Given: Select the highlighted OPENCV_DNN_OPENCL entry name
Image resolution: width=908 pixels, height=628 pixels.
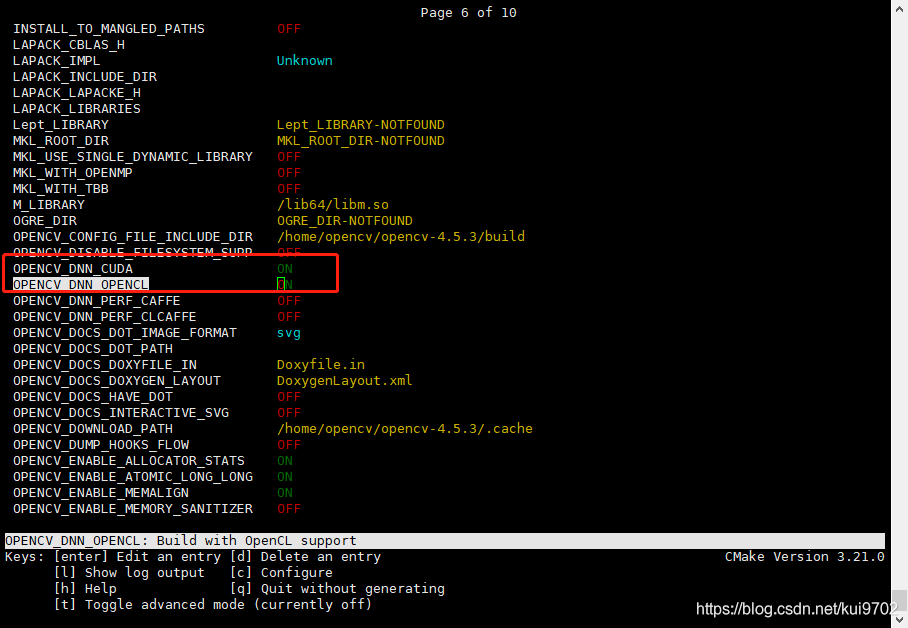Looking at the screenshot, I should [x=81, y=284].
